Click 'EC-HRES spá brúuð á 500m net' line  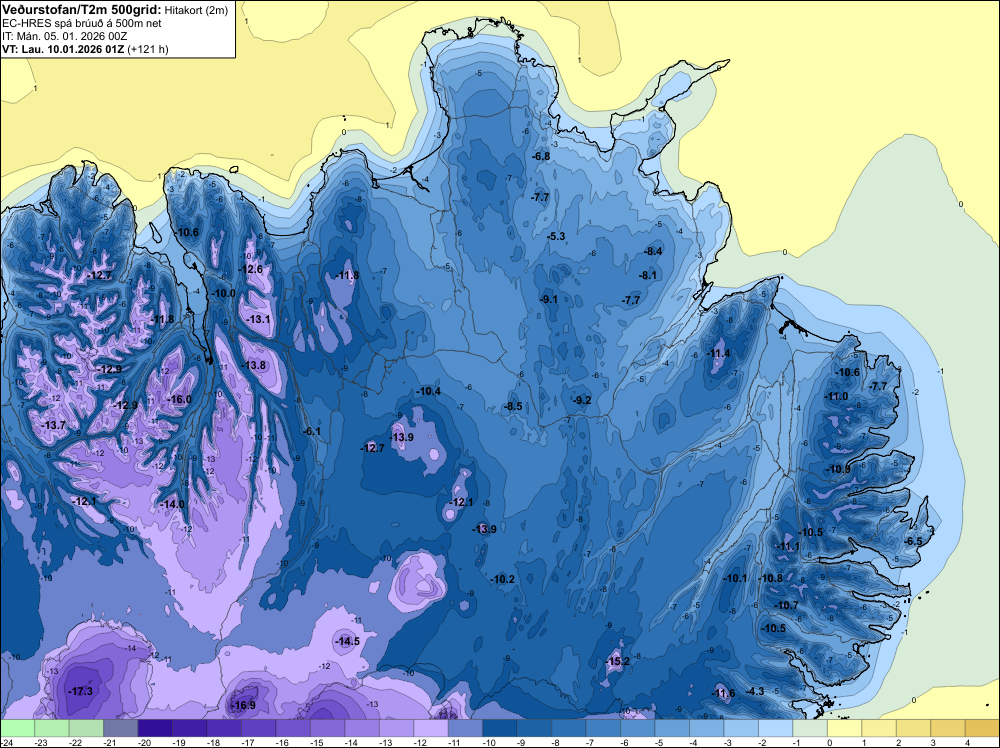[x=82, y=24]
